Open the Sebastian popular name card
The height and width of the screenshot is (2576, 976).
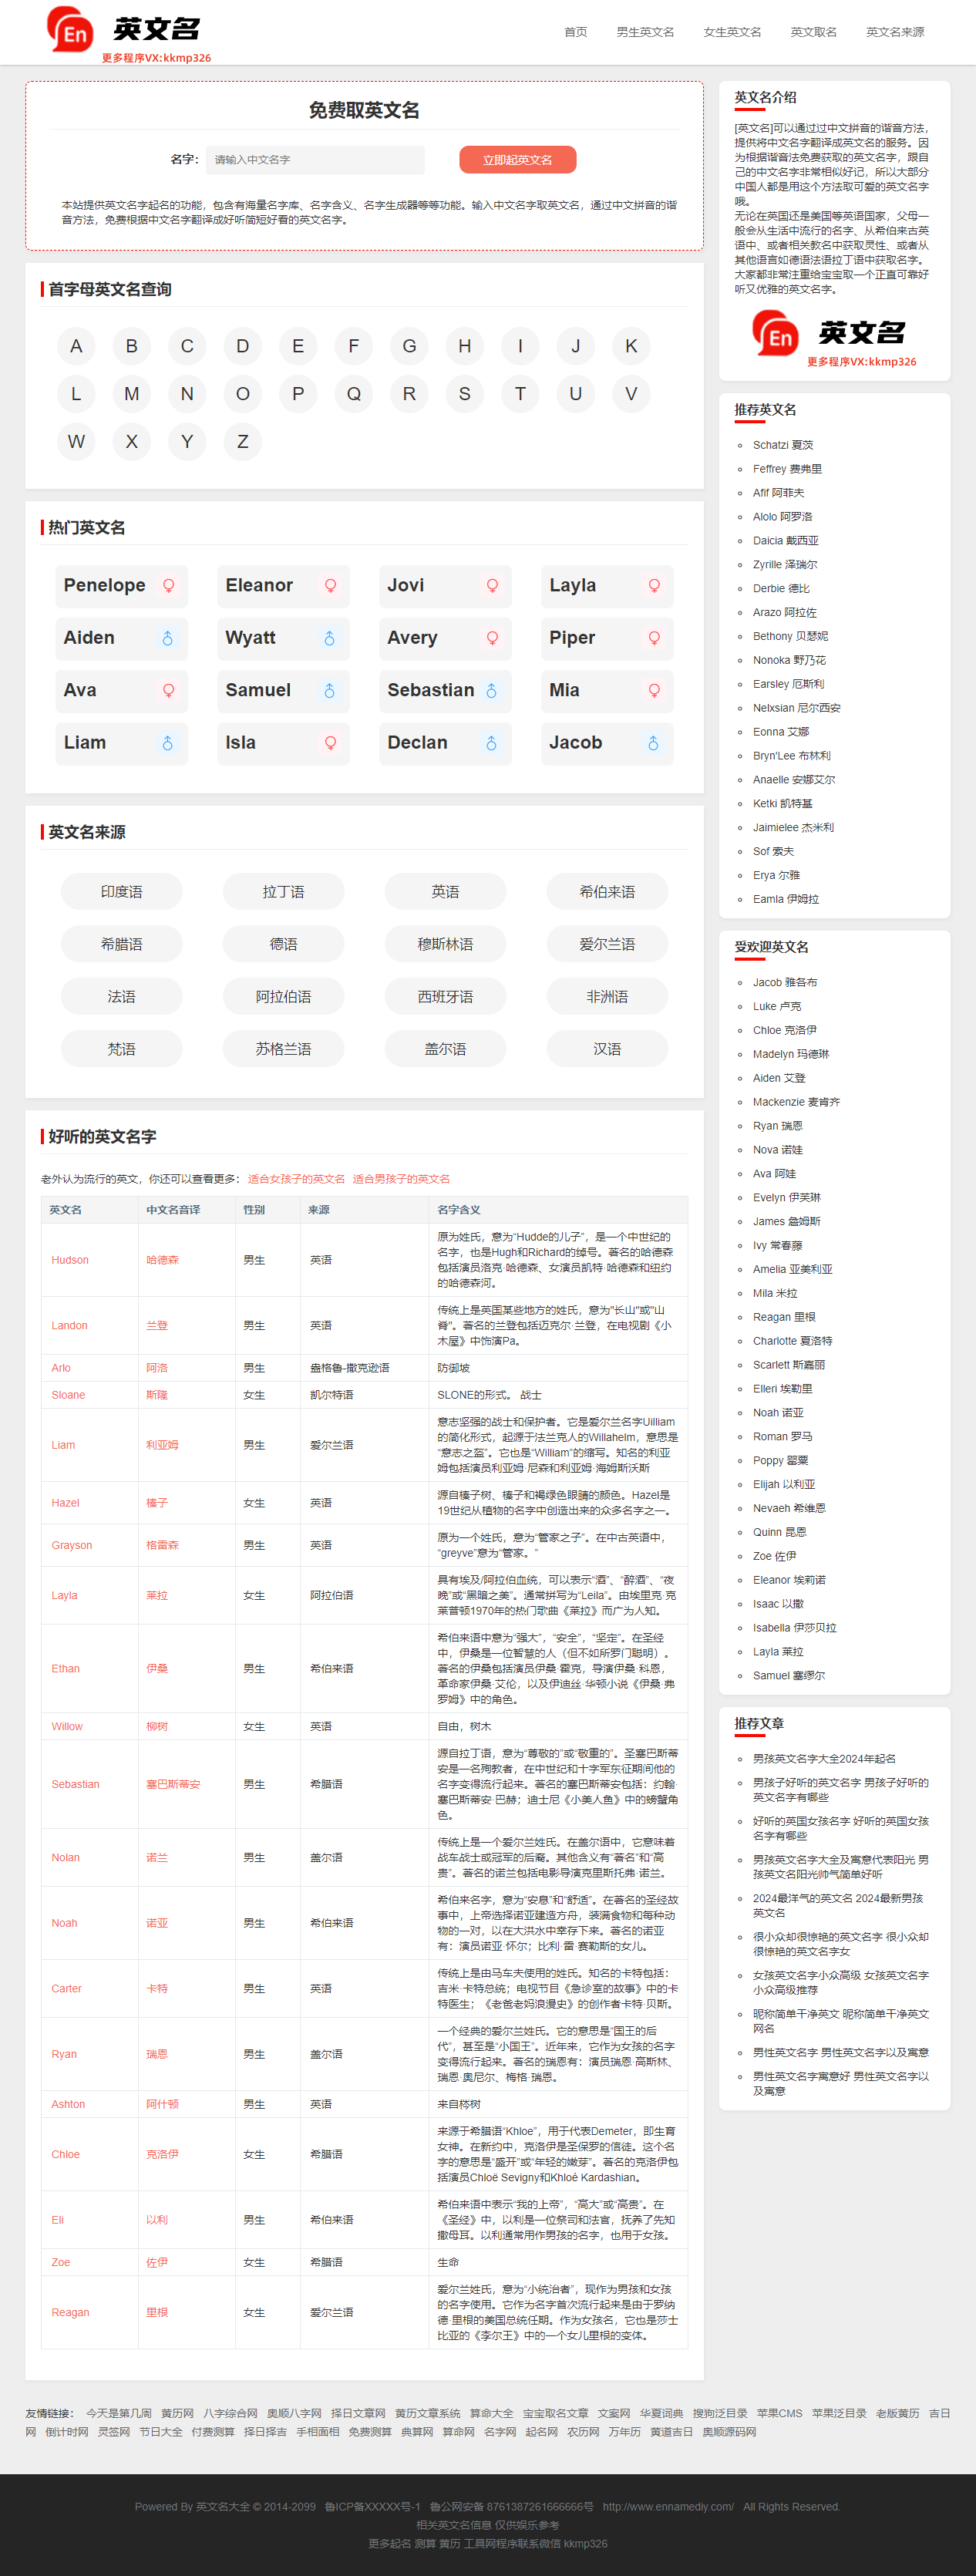point(431,691)
